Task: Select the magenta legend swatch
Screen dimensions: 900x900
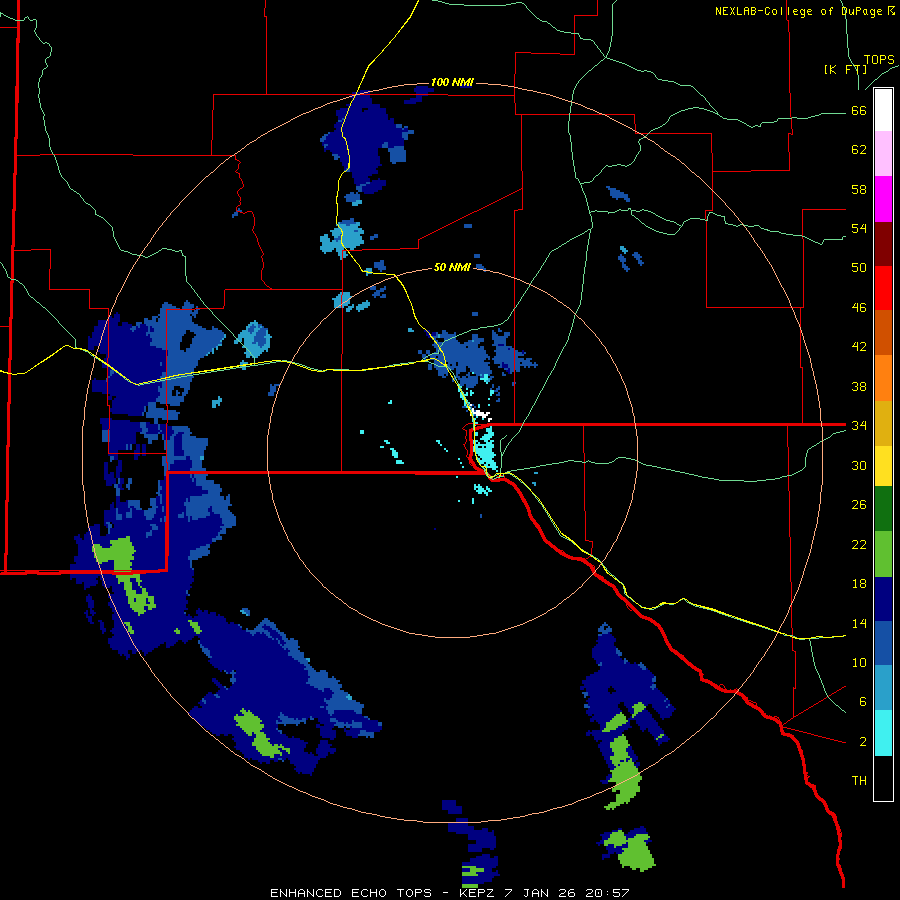Action: [883, 199]
